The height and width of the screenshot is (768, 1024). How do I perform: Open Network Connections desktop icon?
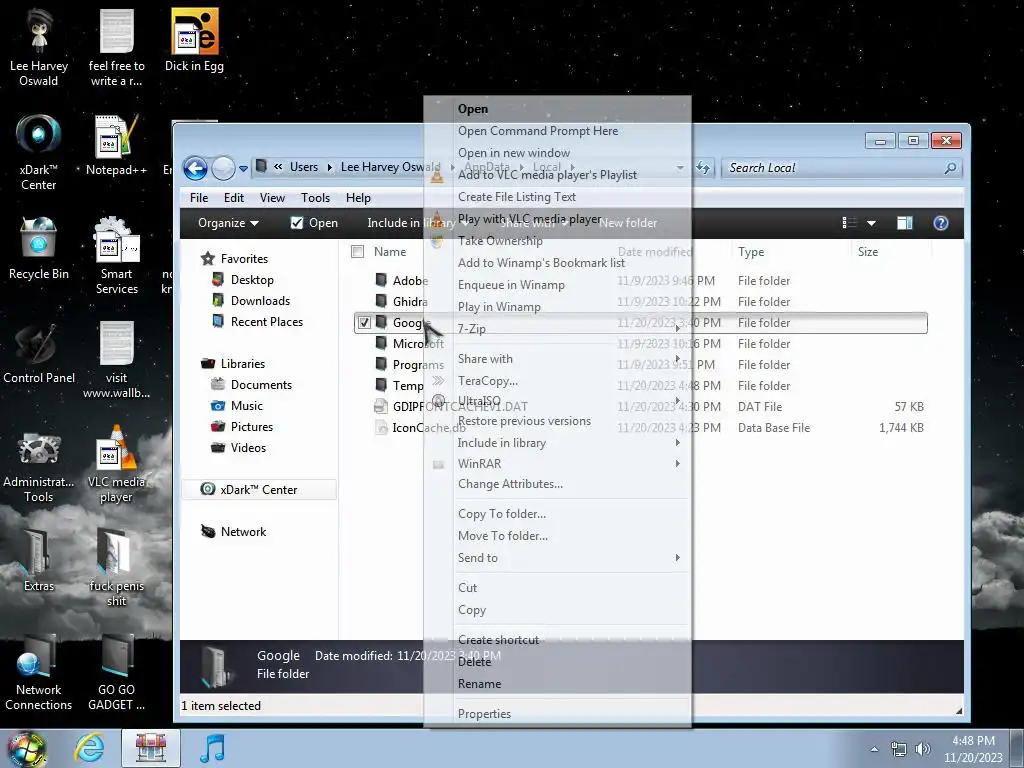(x=39, y=671)
